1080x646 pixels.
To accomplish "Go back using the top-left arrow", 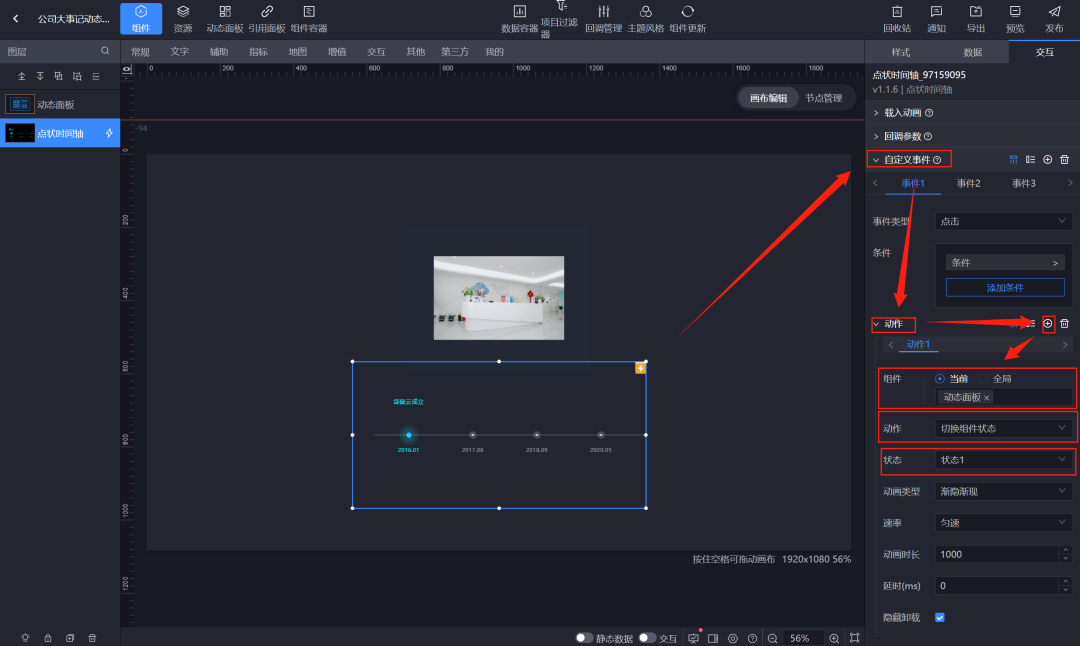I will pyautogui.click(x=16, y=19).
